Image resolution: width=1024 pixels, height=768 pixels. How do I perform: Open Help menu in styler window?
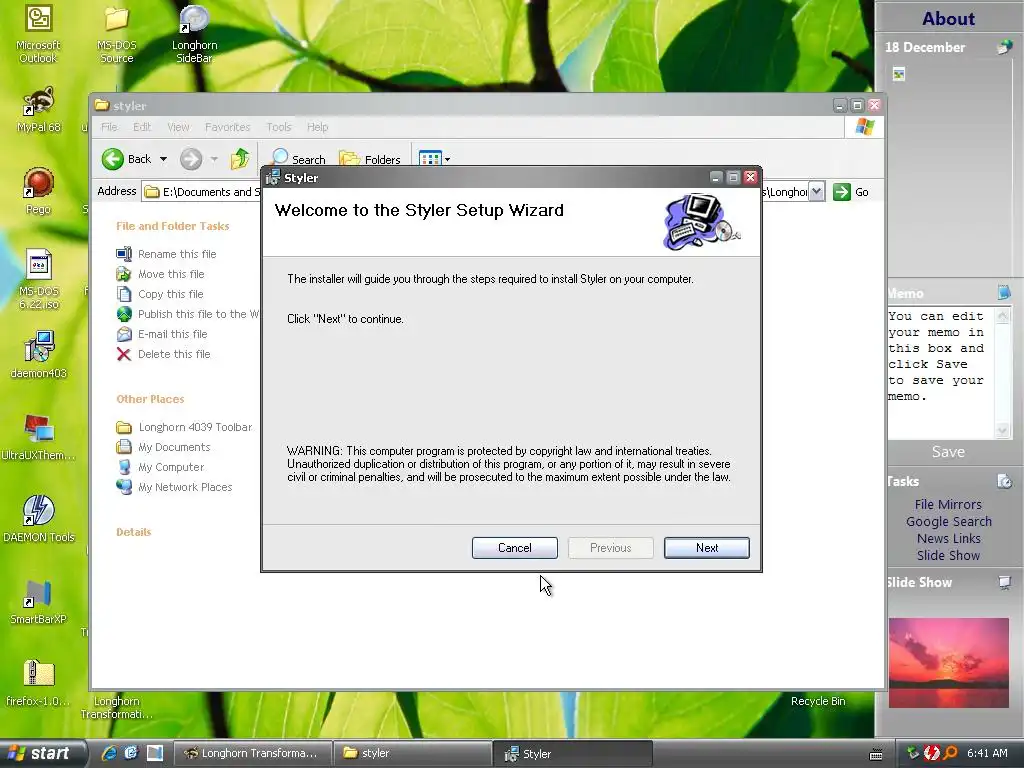pos(317,127)
